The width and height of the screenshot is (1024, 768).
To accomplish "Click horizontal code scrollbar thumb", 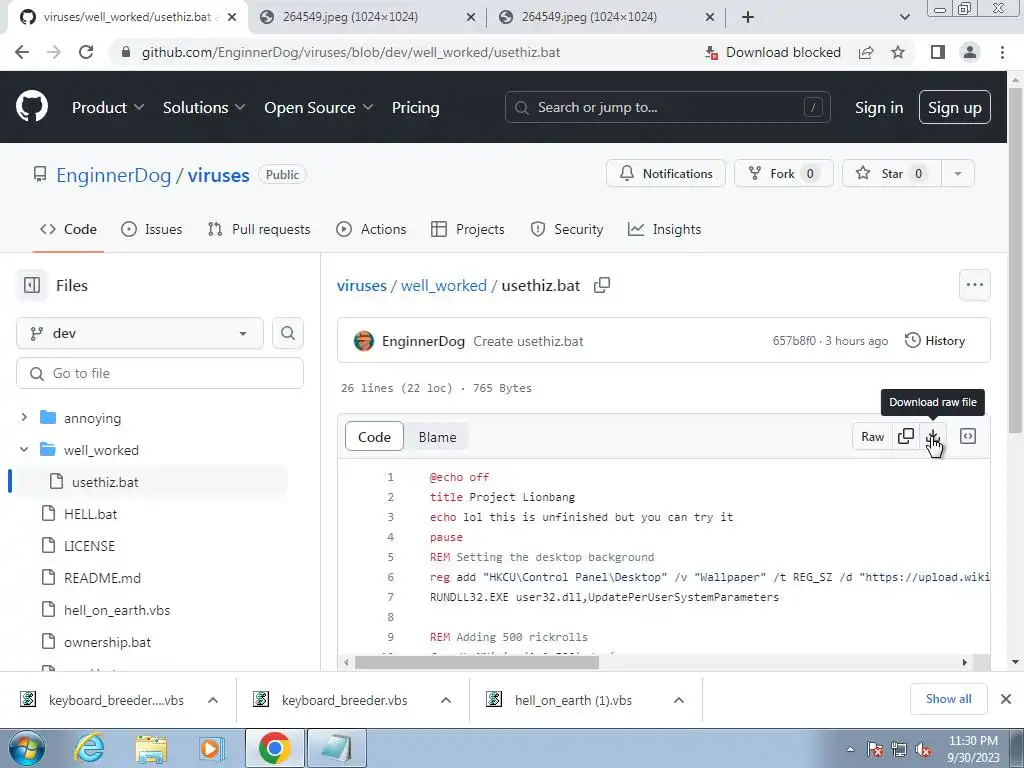I will point(477,662).
